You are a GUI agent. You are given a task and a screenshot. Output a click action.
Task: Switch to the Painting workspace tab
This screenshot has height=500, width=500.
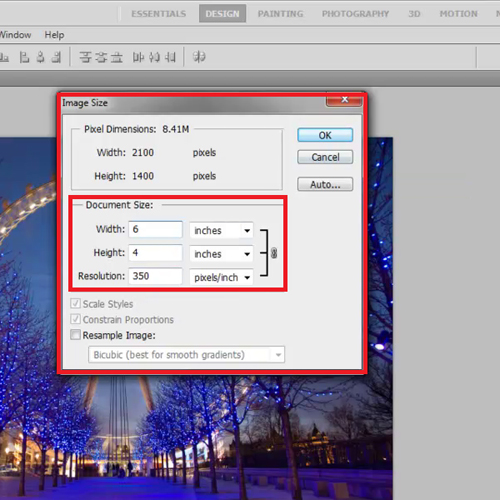[280, 14]
